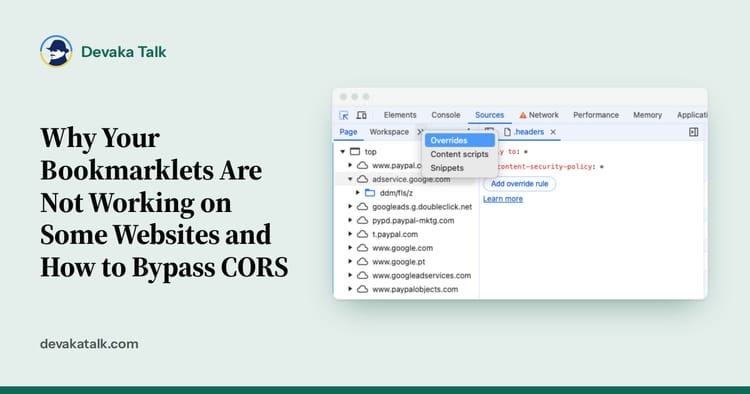This screenshot has width=750, height=394.
Task: Expand the www.google.pt arrow
Action: click(350, 262)
